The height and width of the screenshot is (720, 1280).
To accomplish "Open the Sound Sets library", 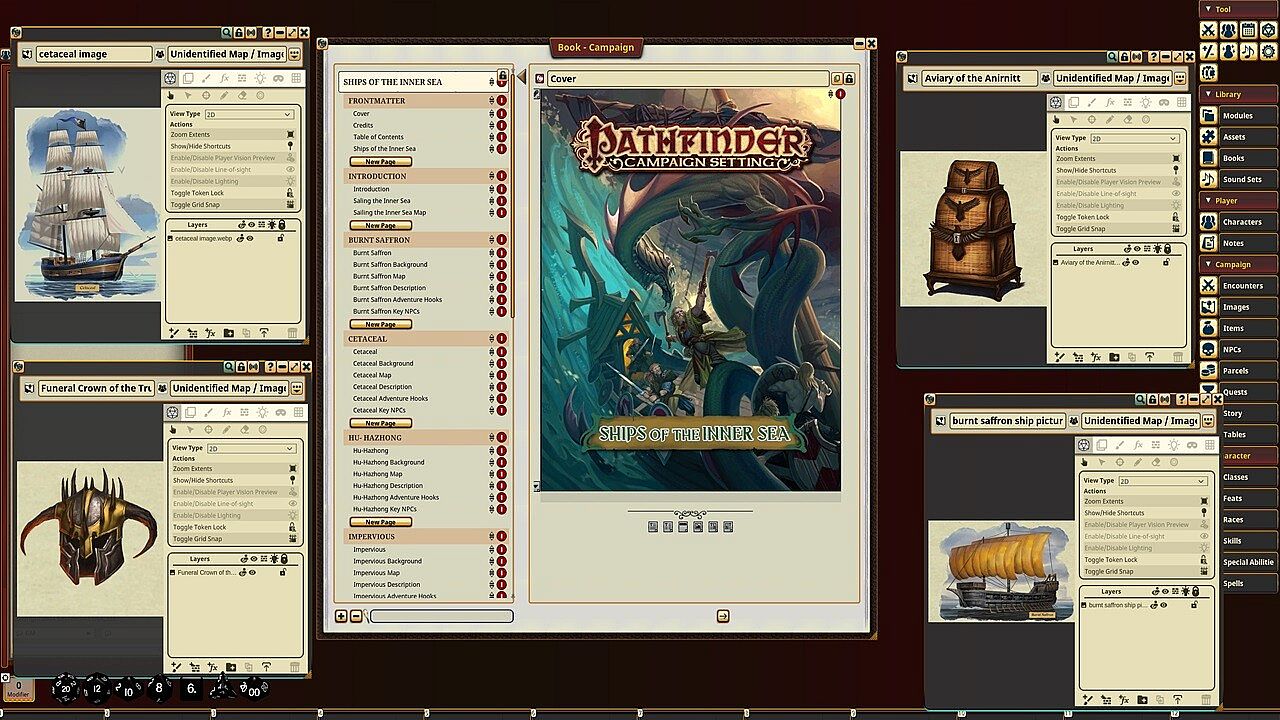I will point(1208,179).
